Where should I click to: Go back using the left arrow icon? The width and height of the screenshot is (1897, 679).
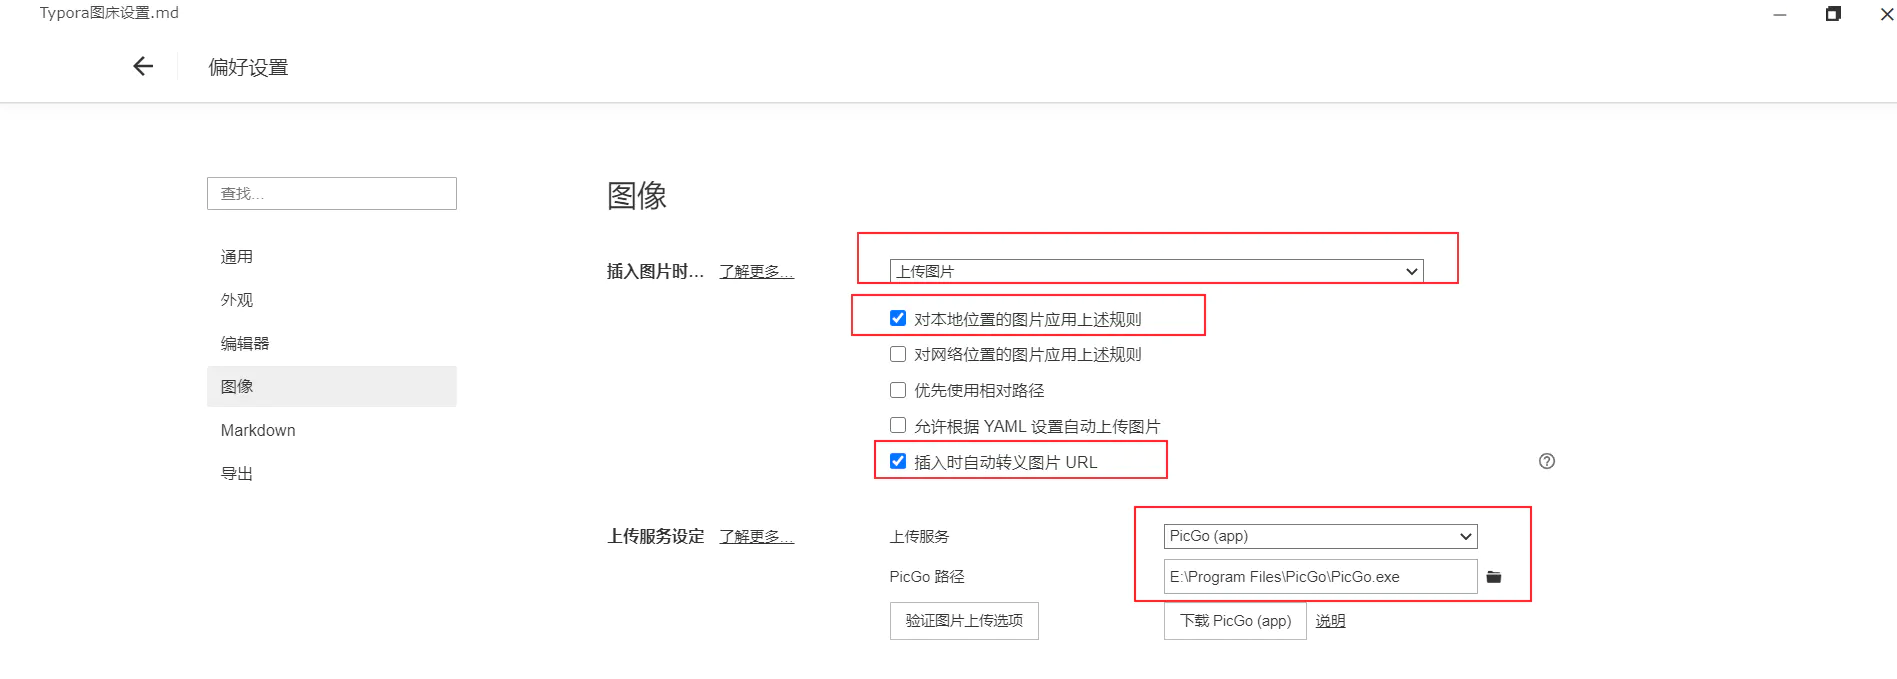[x=143, y=66]
